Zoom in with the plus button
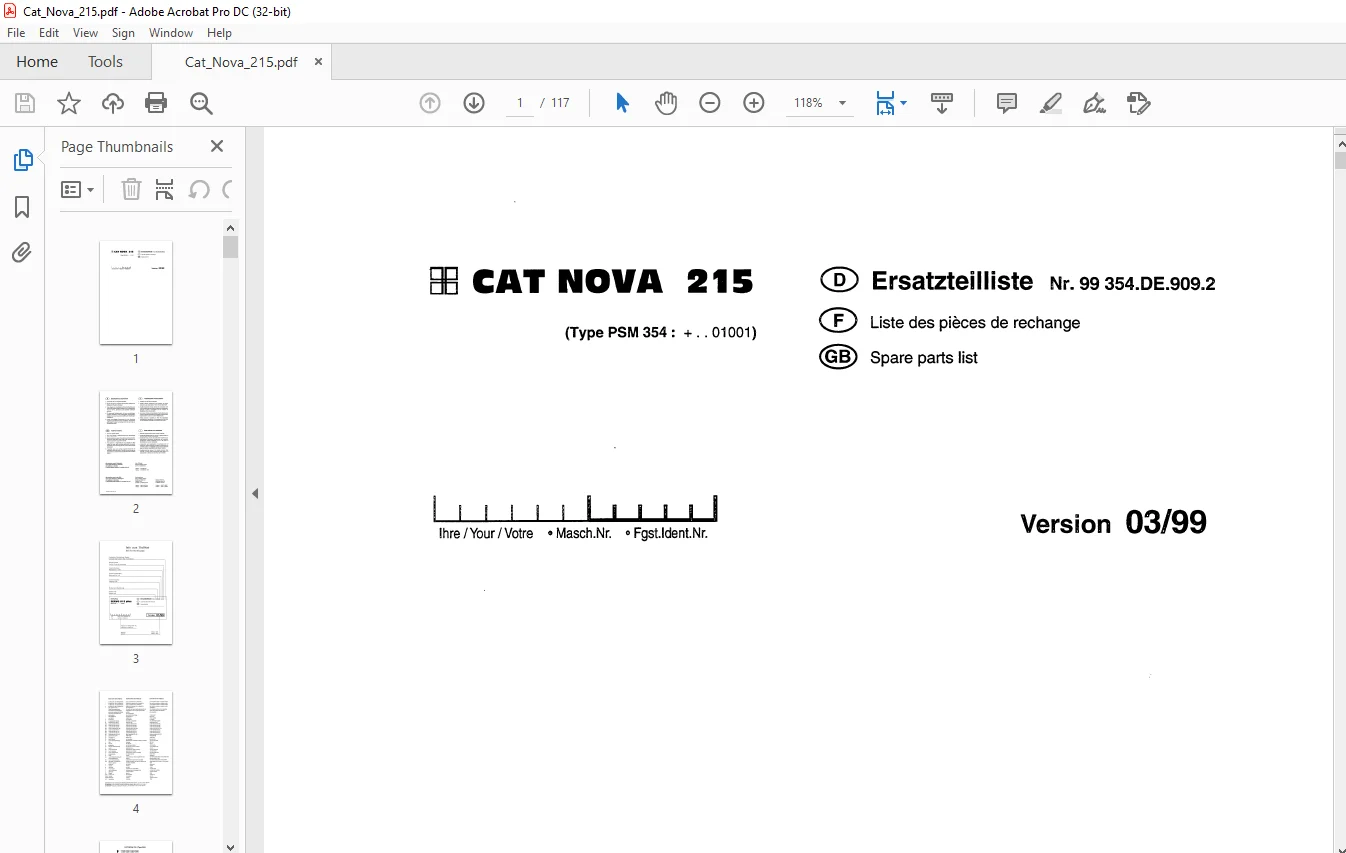Image resolution: width=1346 pixels, height=853 pixels. [x=754, y=103]
